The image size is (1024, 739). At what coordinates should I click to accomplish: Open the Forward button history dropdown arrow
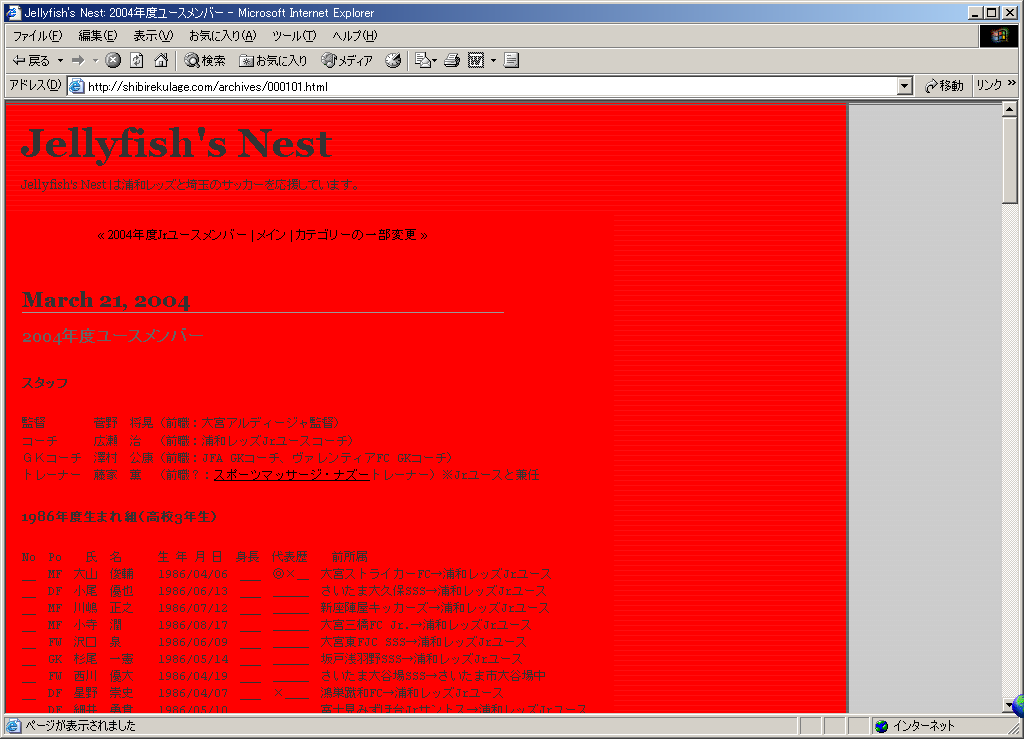point(95,61)
